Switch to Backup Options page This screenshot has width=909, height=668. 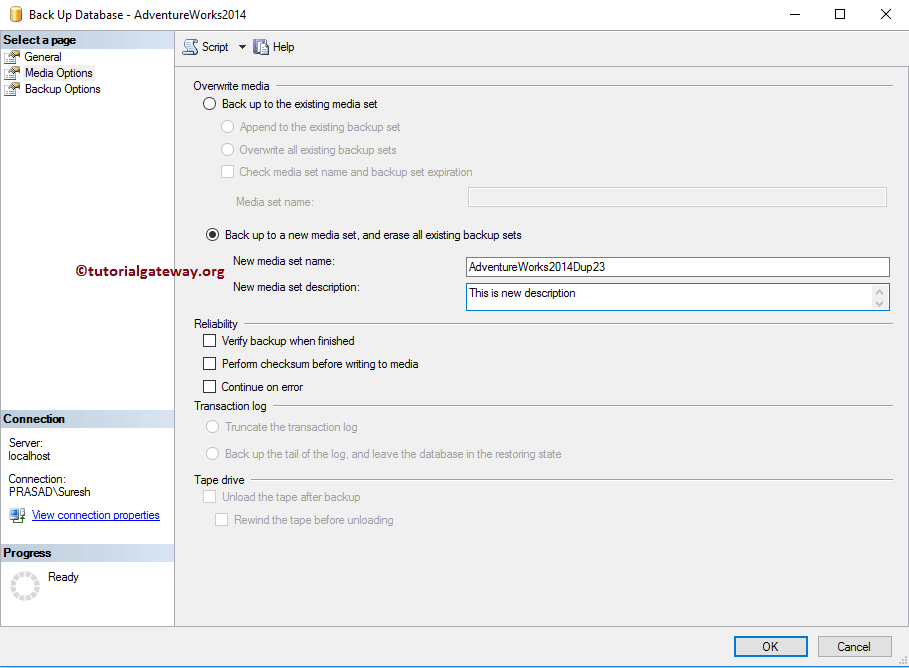click(63, 89)
